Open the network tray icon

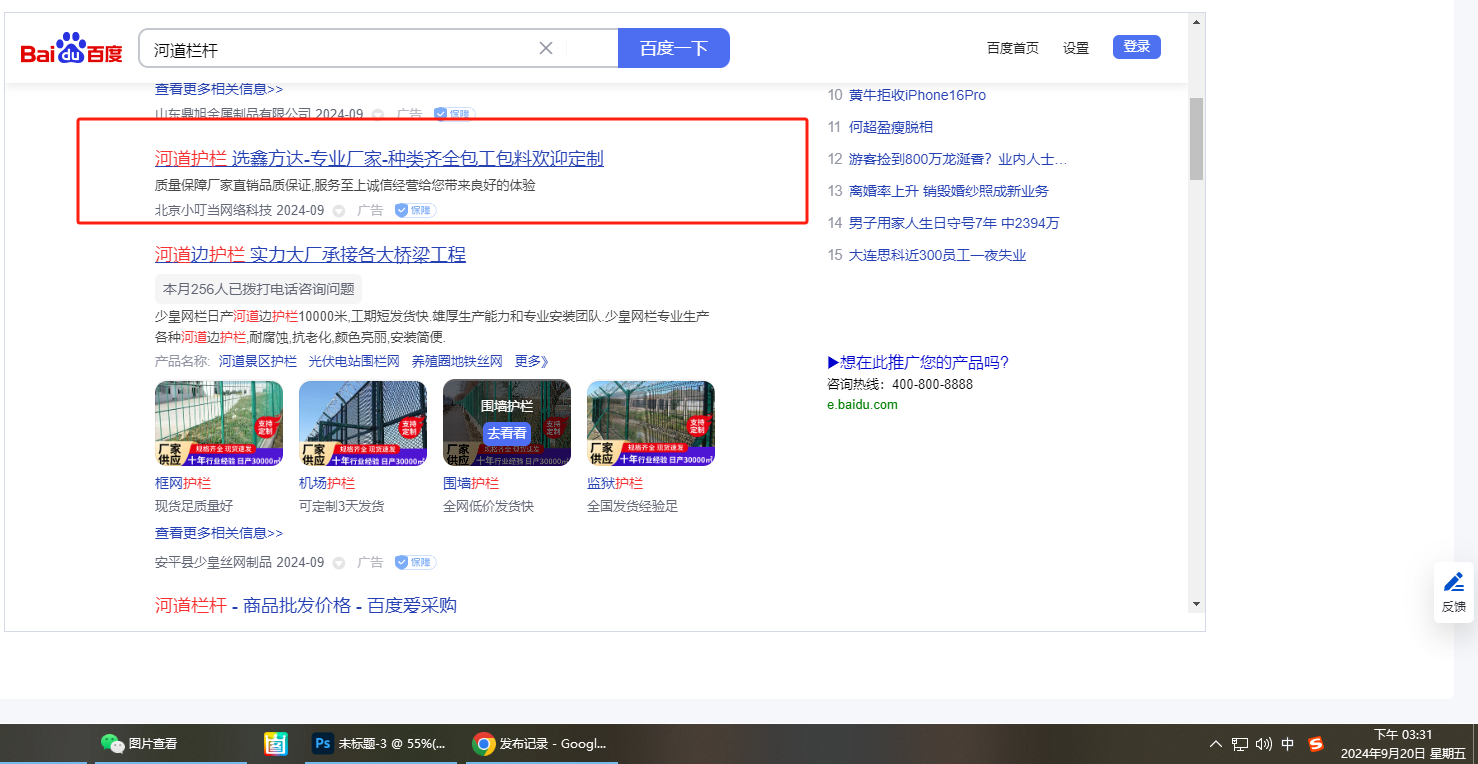click(1240, 744)
